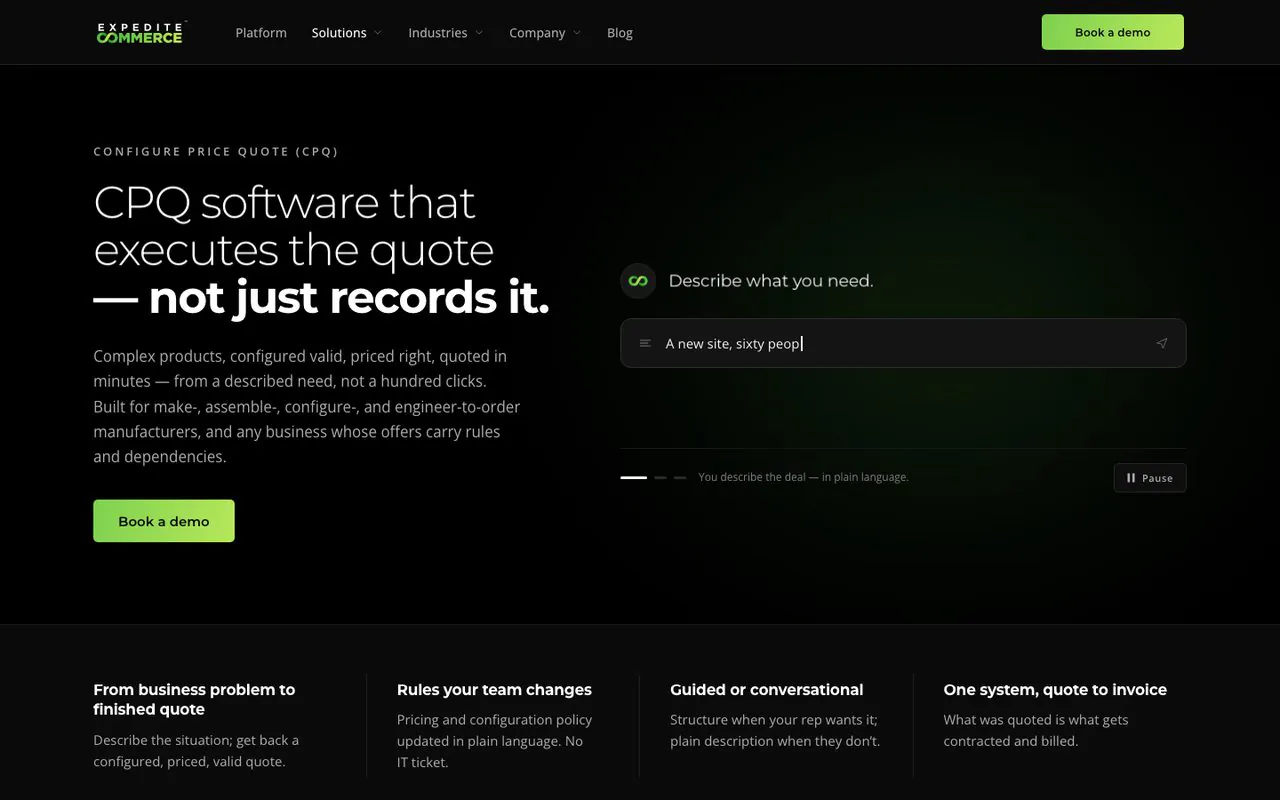This screenshot has width=1280, height=800.
Task: Open the Blog link
Action: (x=620, y=33)
